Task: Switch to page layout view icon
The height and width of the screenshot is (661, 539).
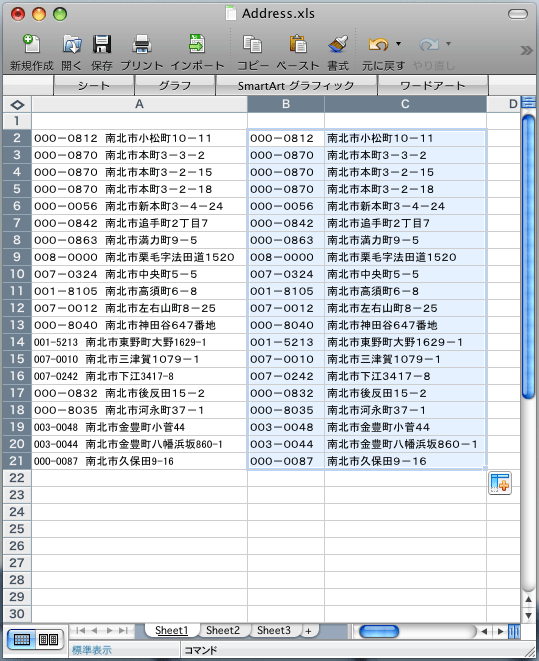Action: point(48,640)
